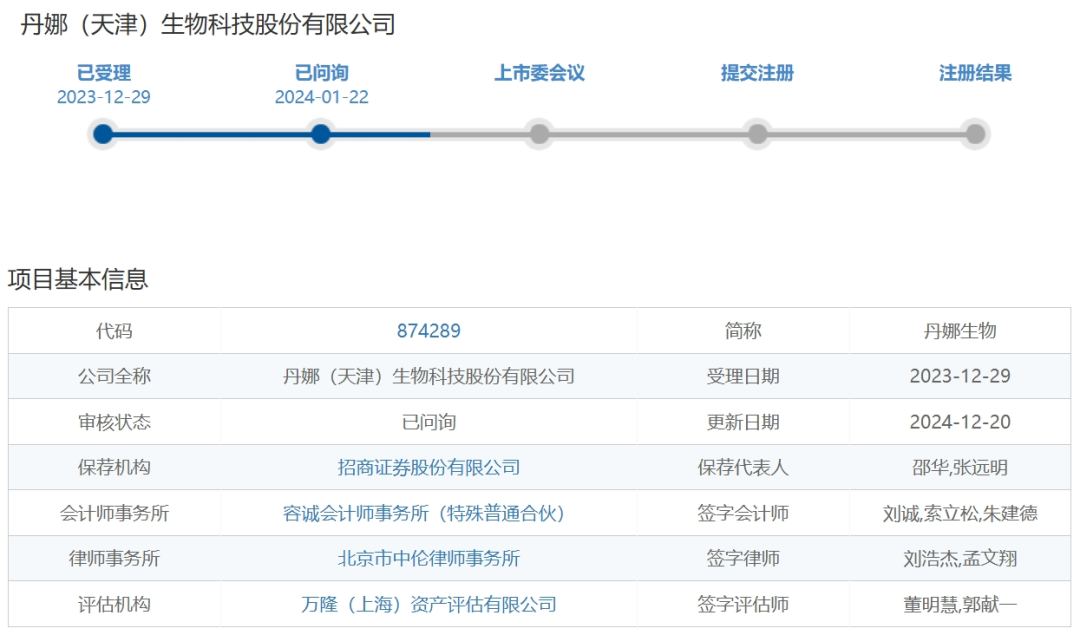Click the 保荐代表人 names 邵华,张远明
This screenshot has height=635, width=1080.
click(959, 468)
